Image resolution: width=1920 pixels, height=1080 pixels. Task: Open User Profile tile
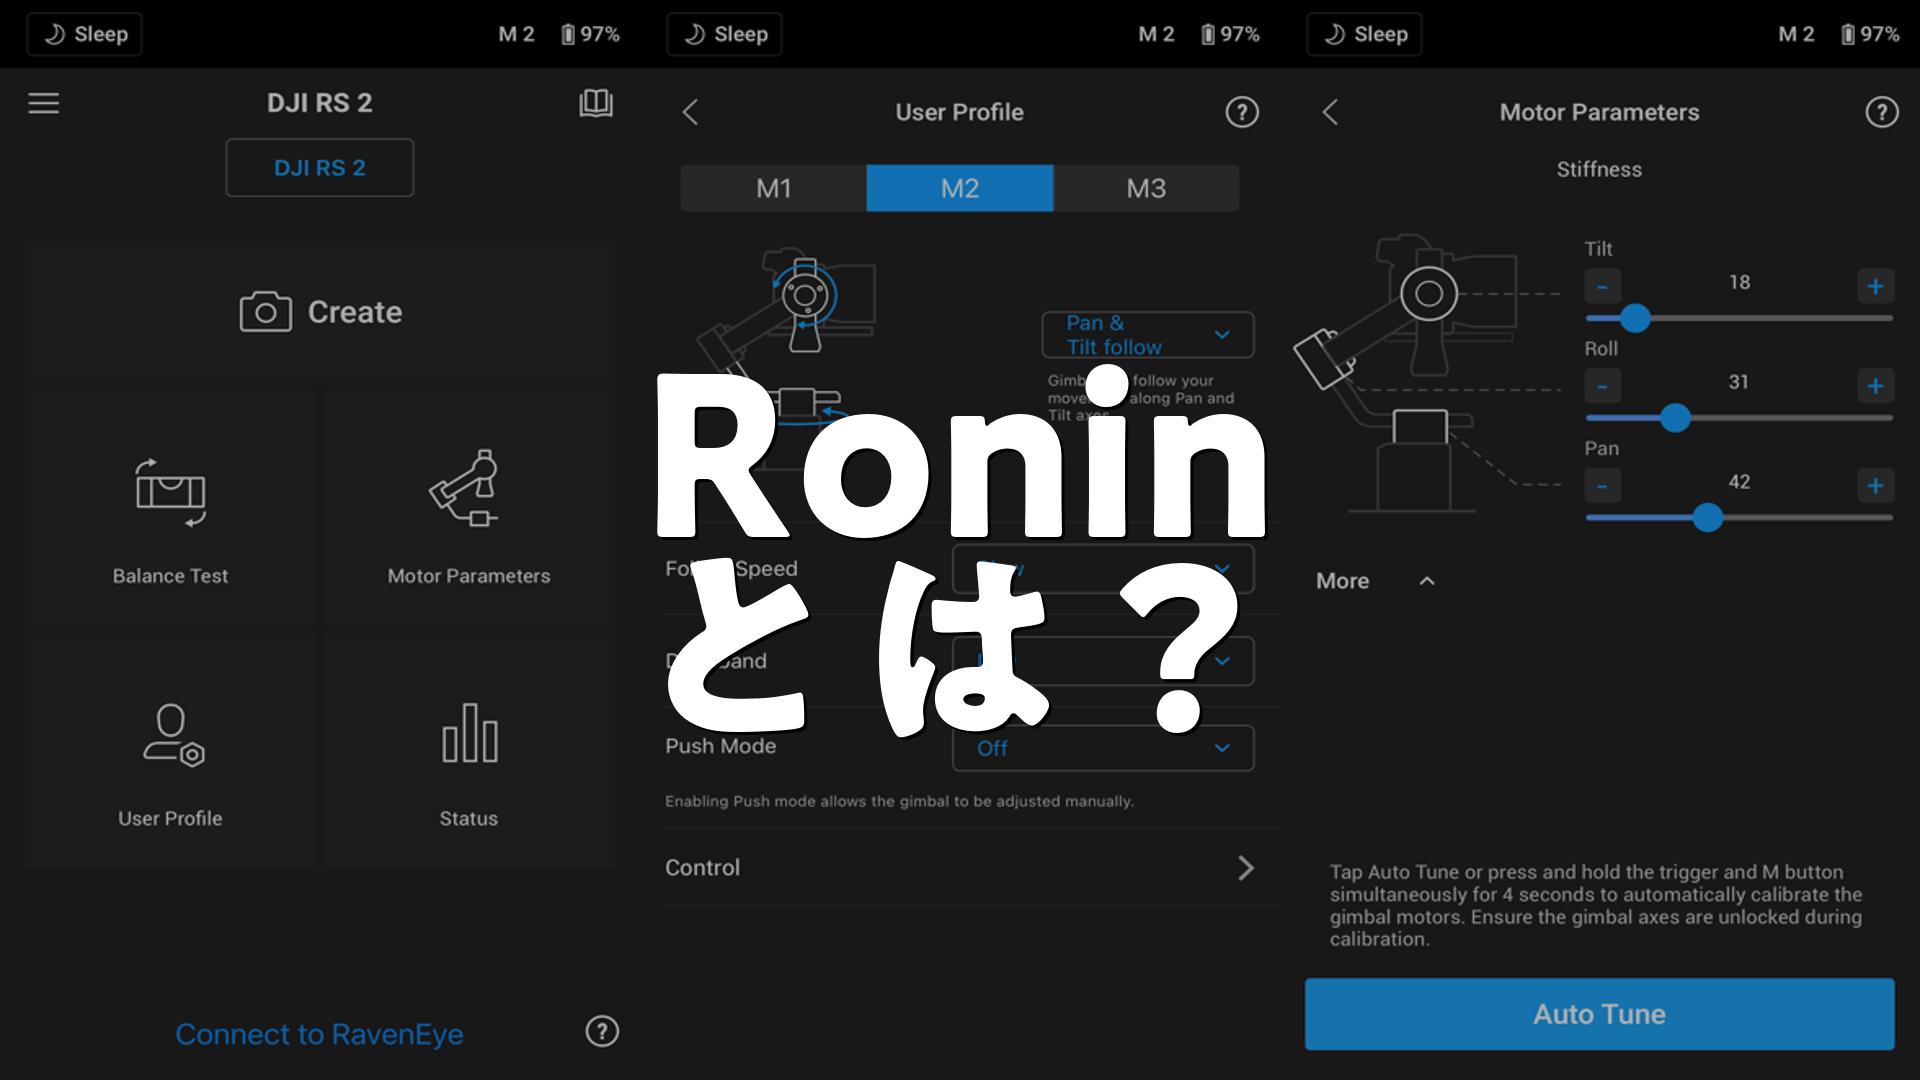point(171,750)
